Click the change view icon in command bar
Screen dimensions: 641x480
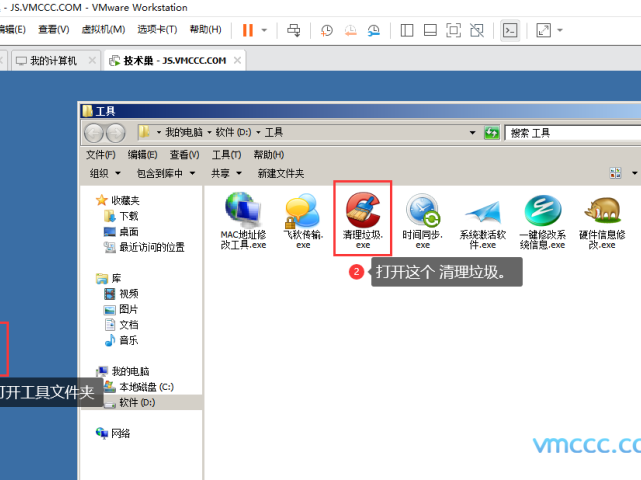pos(615,173)
